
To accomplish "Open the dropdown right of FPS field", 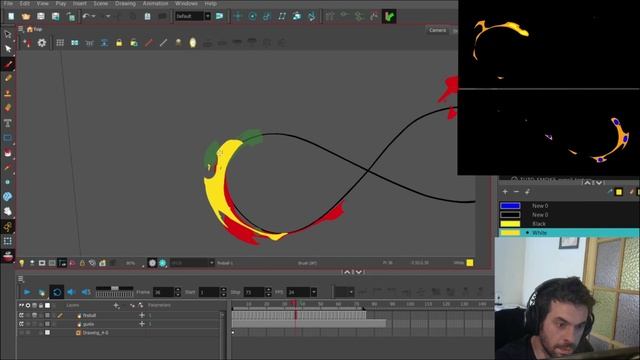I will [x=344, y=292].
